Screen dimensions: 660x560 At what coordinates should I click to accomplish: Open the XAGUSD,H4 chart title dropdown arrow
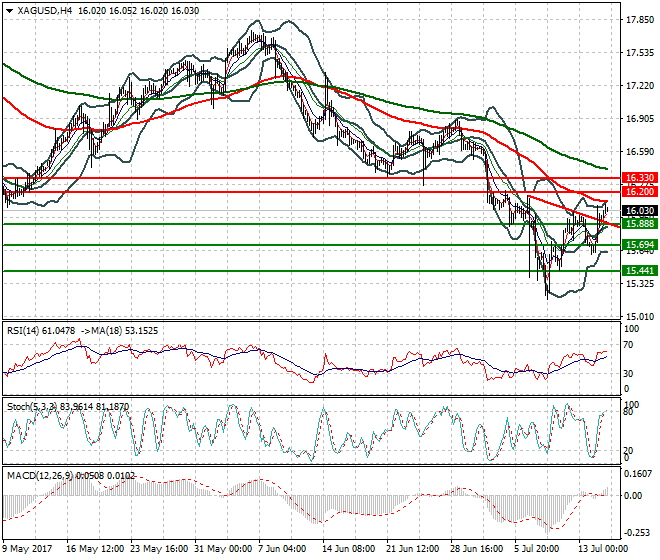pos(10,11)
